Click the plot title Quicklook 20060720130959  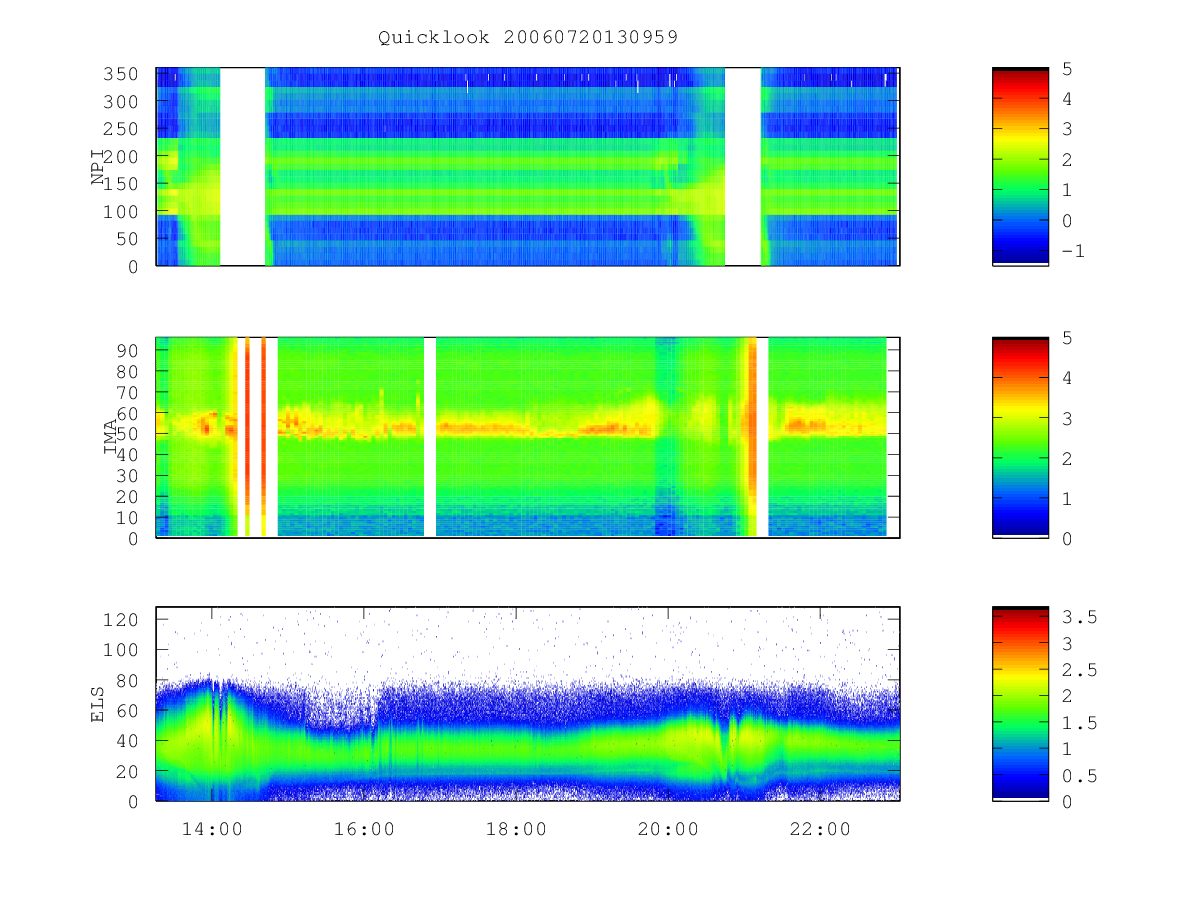pos(528,38)
